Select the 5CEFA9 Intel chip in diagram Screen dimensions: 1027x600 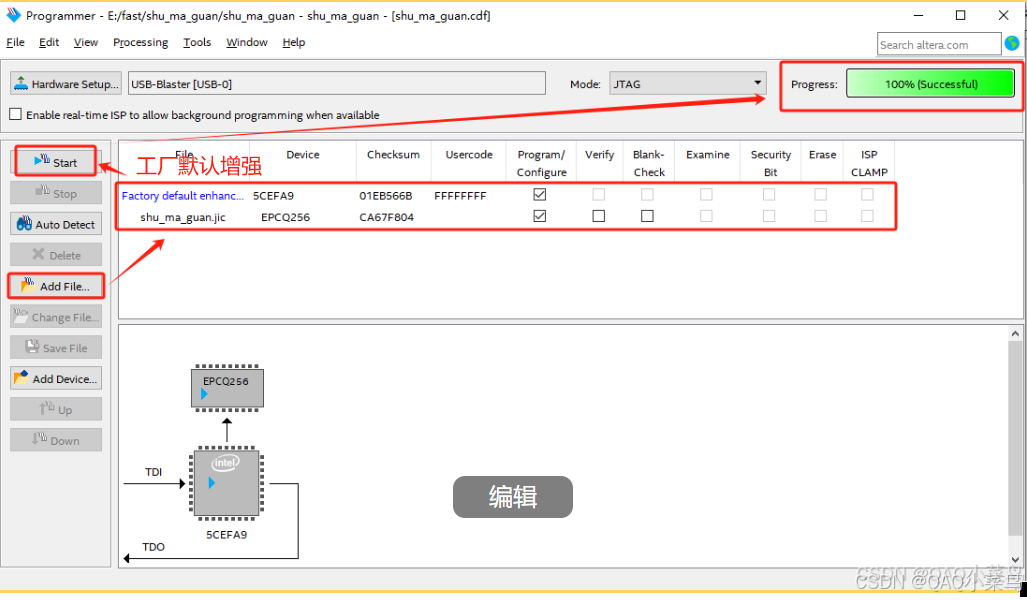click(227, 484)
